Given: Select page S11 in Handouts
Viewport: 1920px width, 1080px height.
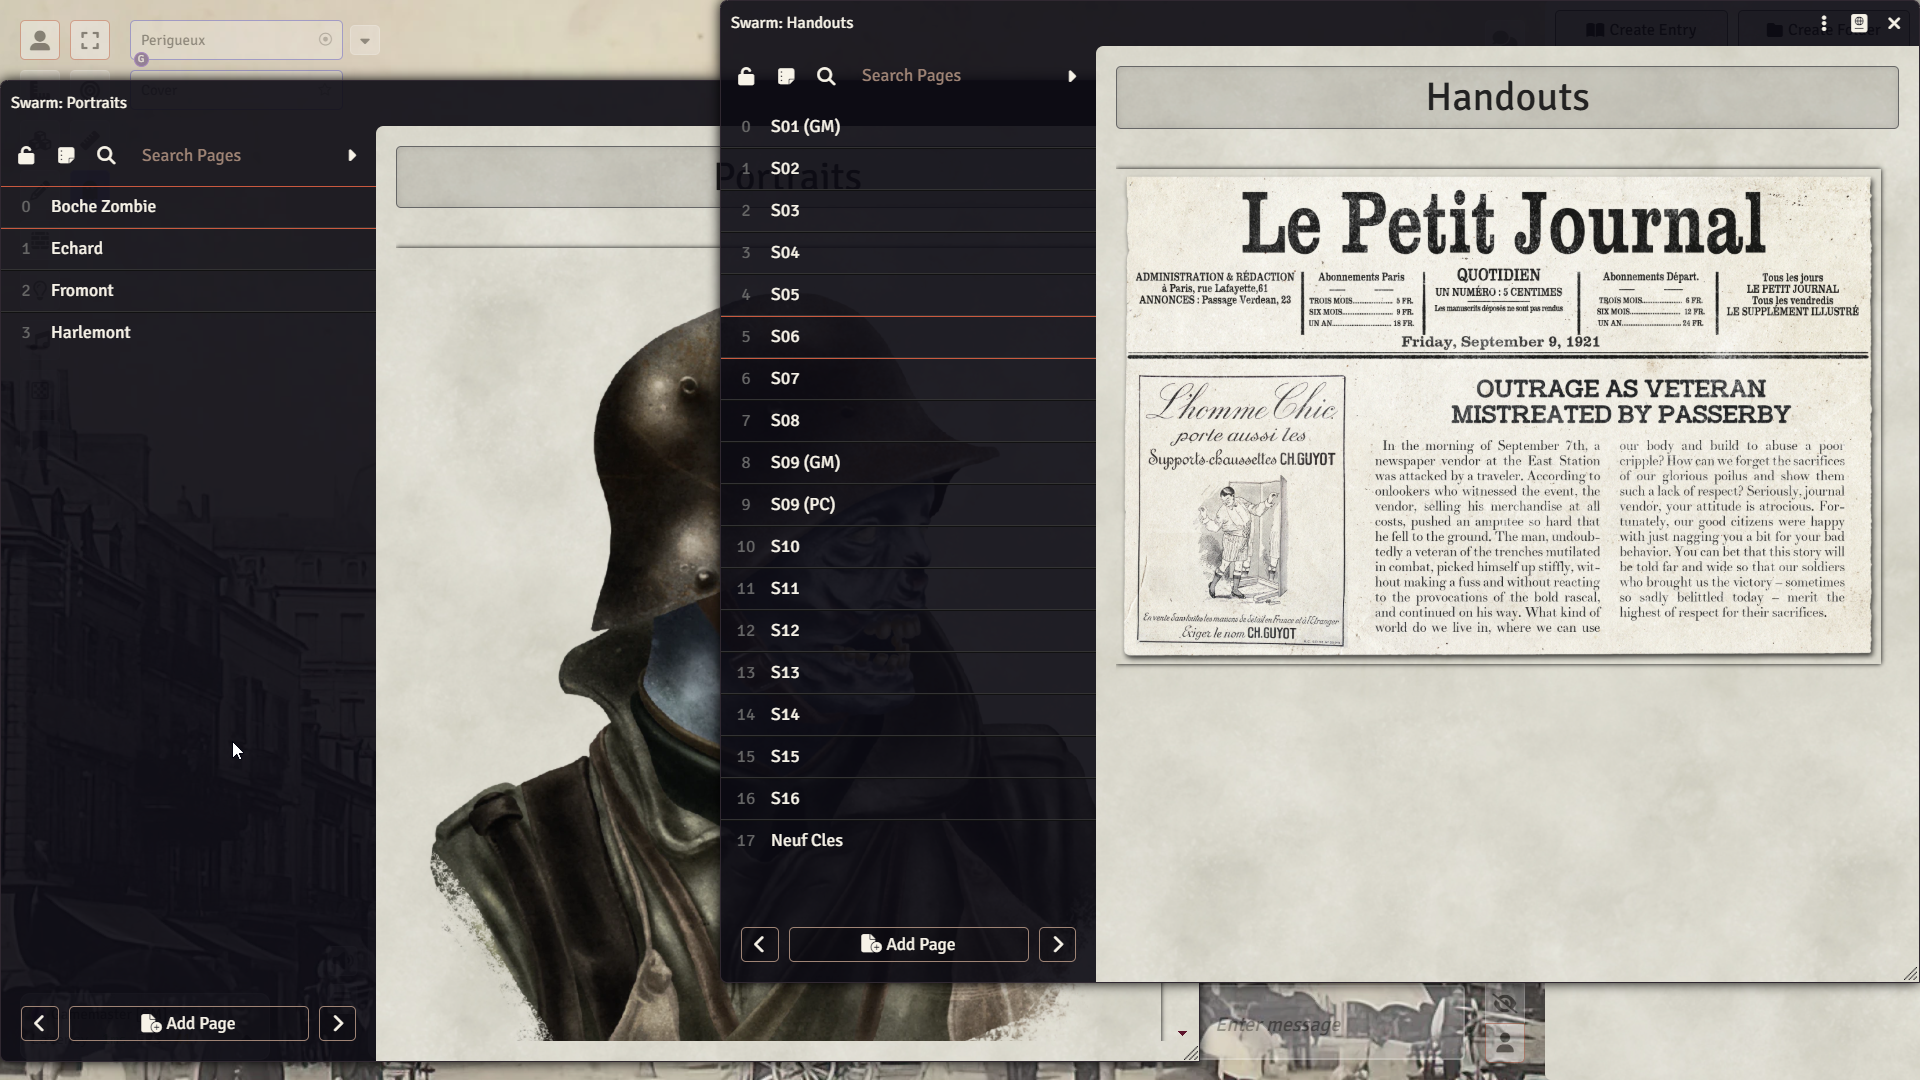Looking at the screenshot, I should (908, 589).
